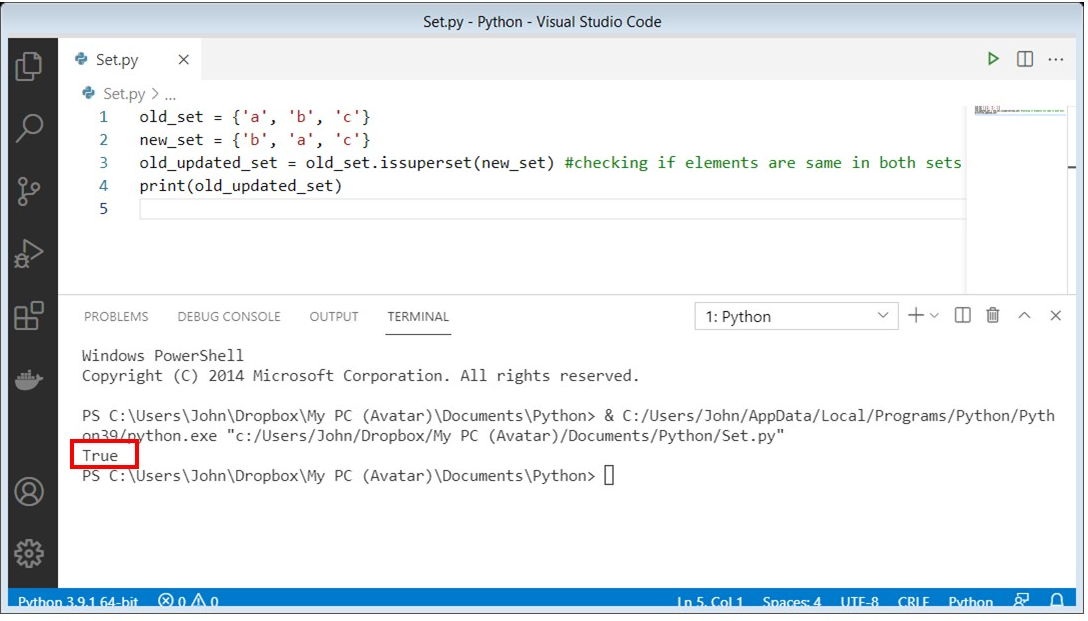The height and width of the screenshot is (621, 1088).
Task: Change indentation via Spaces: 4
Action: coord(791,601)
